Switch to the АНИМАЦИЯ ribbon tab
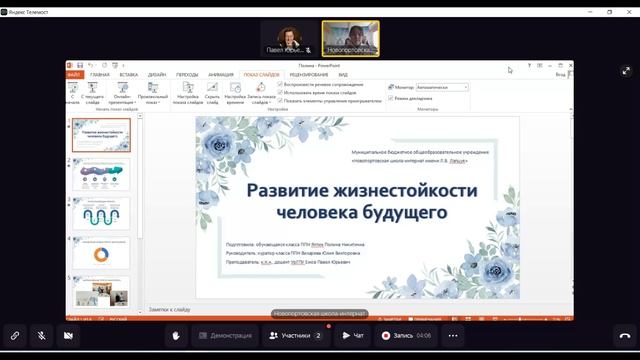640x360 pixels. point(221,75)
